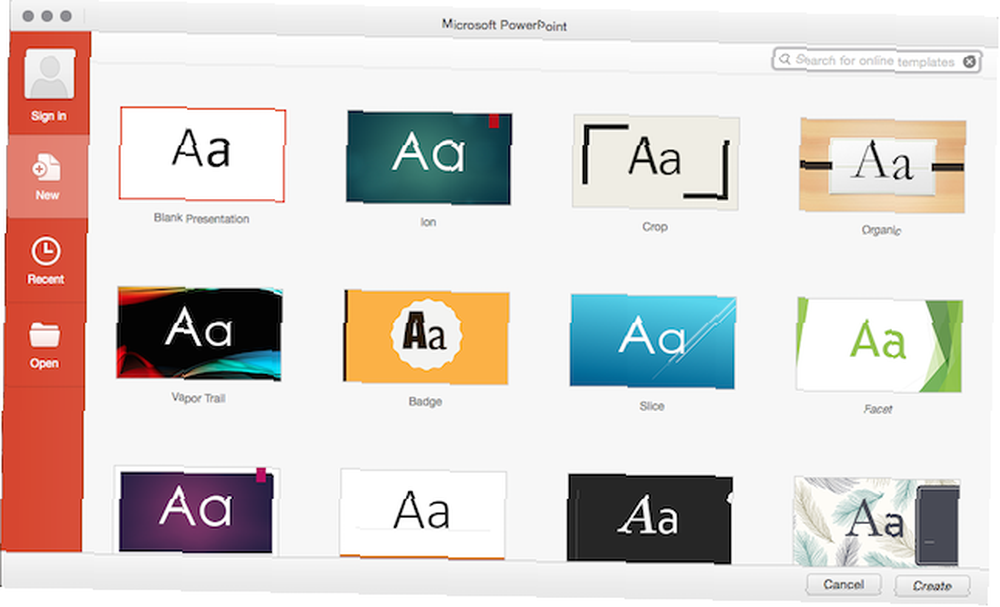The image size is (1000, 607).
Task: Choose the Crop template thumbnail
Action: [x=656, y=162]
